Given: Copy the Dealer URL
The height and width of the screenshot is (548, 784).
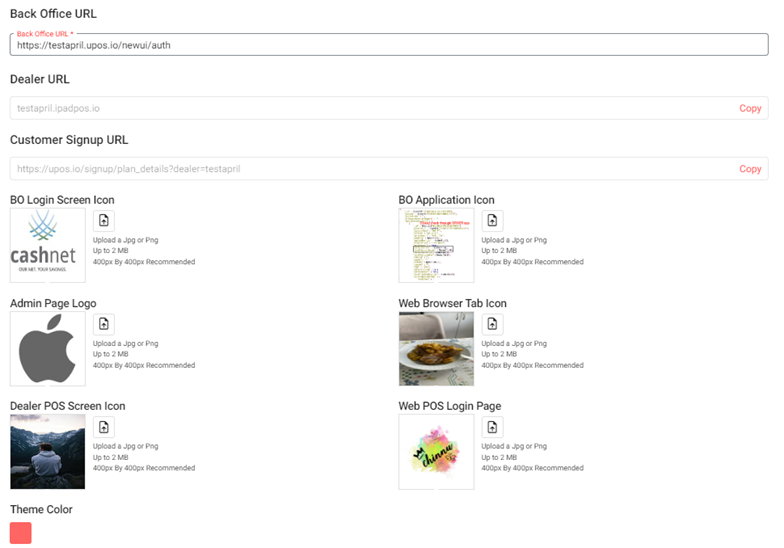Looking at the screenshot, I should click(x=750, y=108).
